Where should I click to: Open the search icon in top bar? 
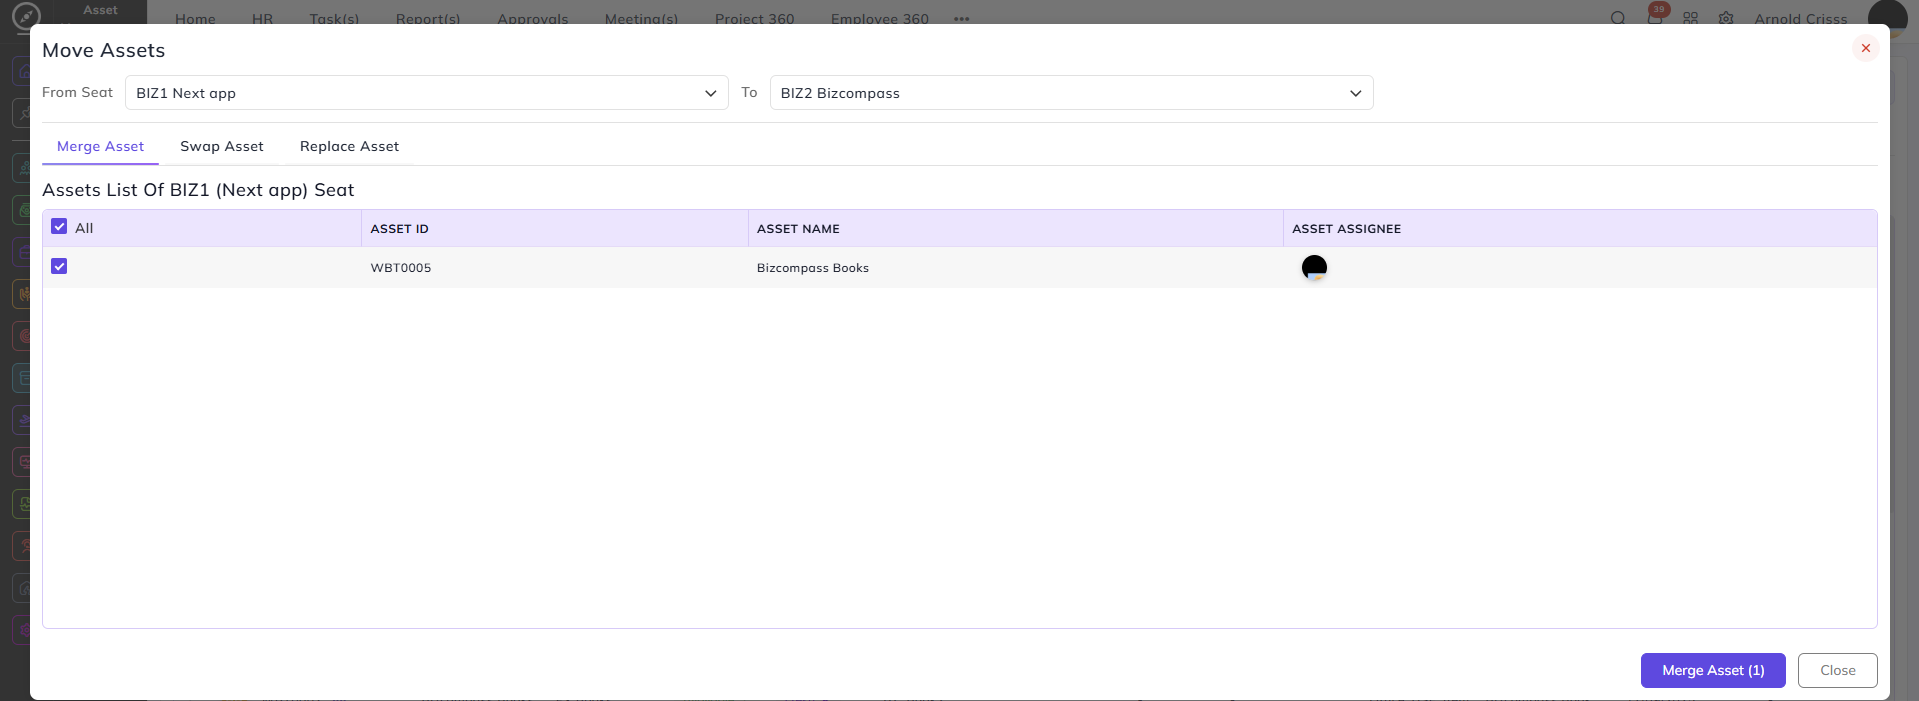(x=1618, y=18)
